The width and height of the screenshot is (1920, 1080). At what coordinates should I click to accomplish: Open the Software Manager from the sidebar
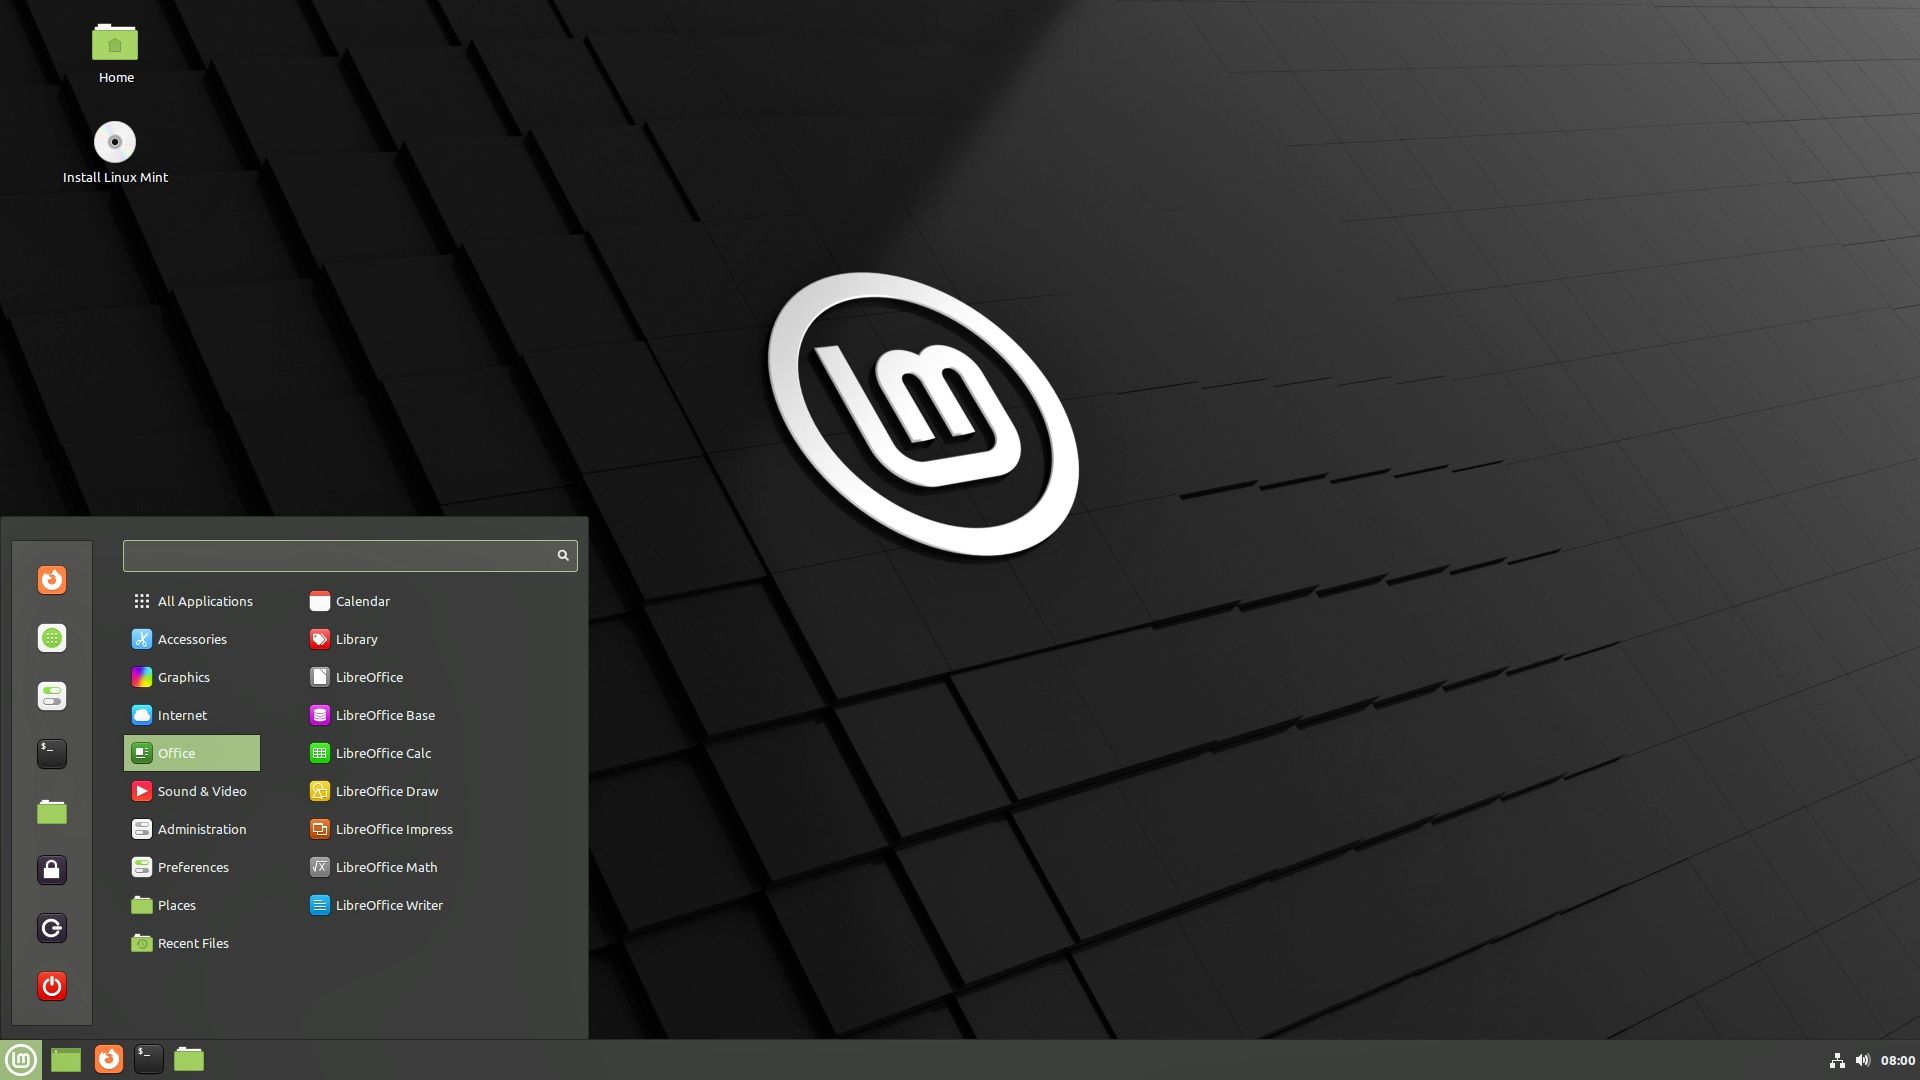coord(52,638)
